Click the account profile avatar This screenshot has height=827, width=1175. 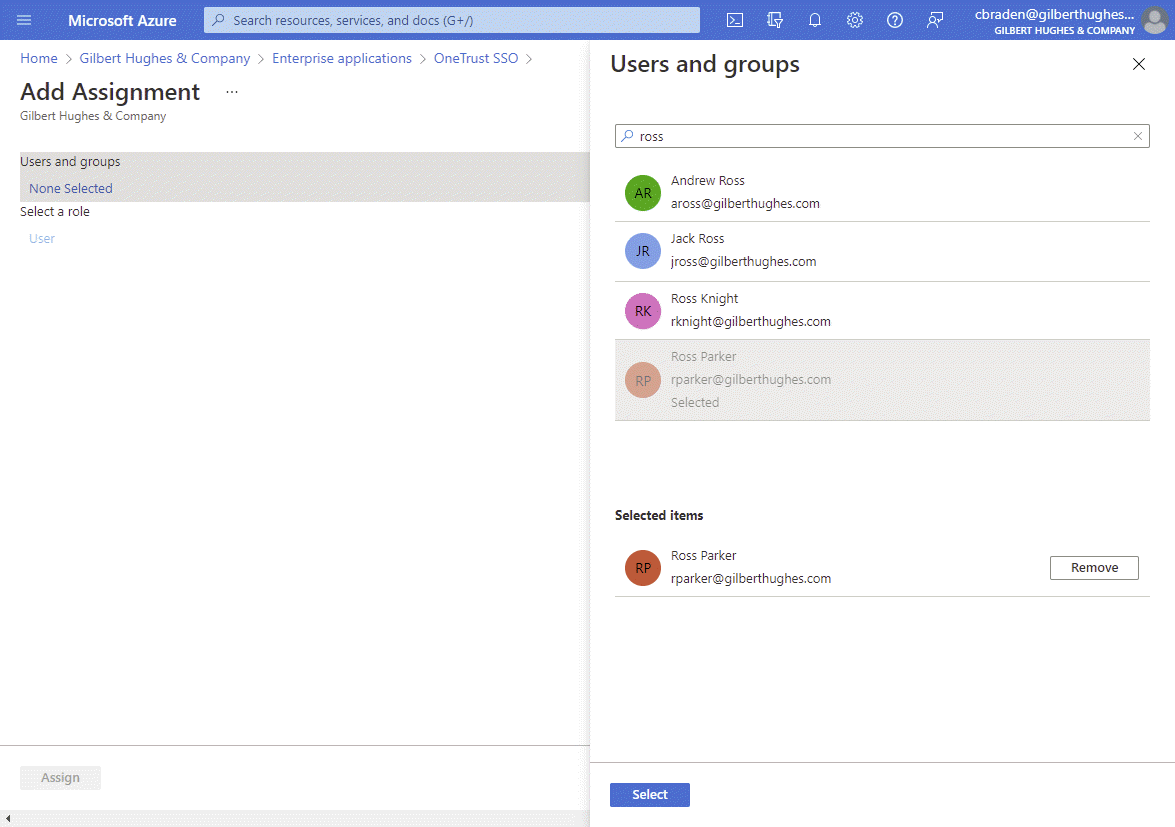coord(1155,20)
